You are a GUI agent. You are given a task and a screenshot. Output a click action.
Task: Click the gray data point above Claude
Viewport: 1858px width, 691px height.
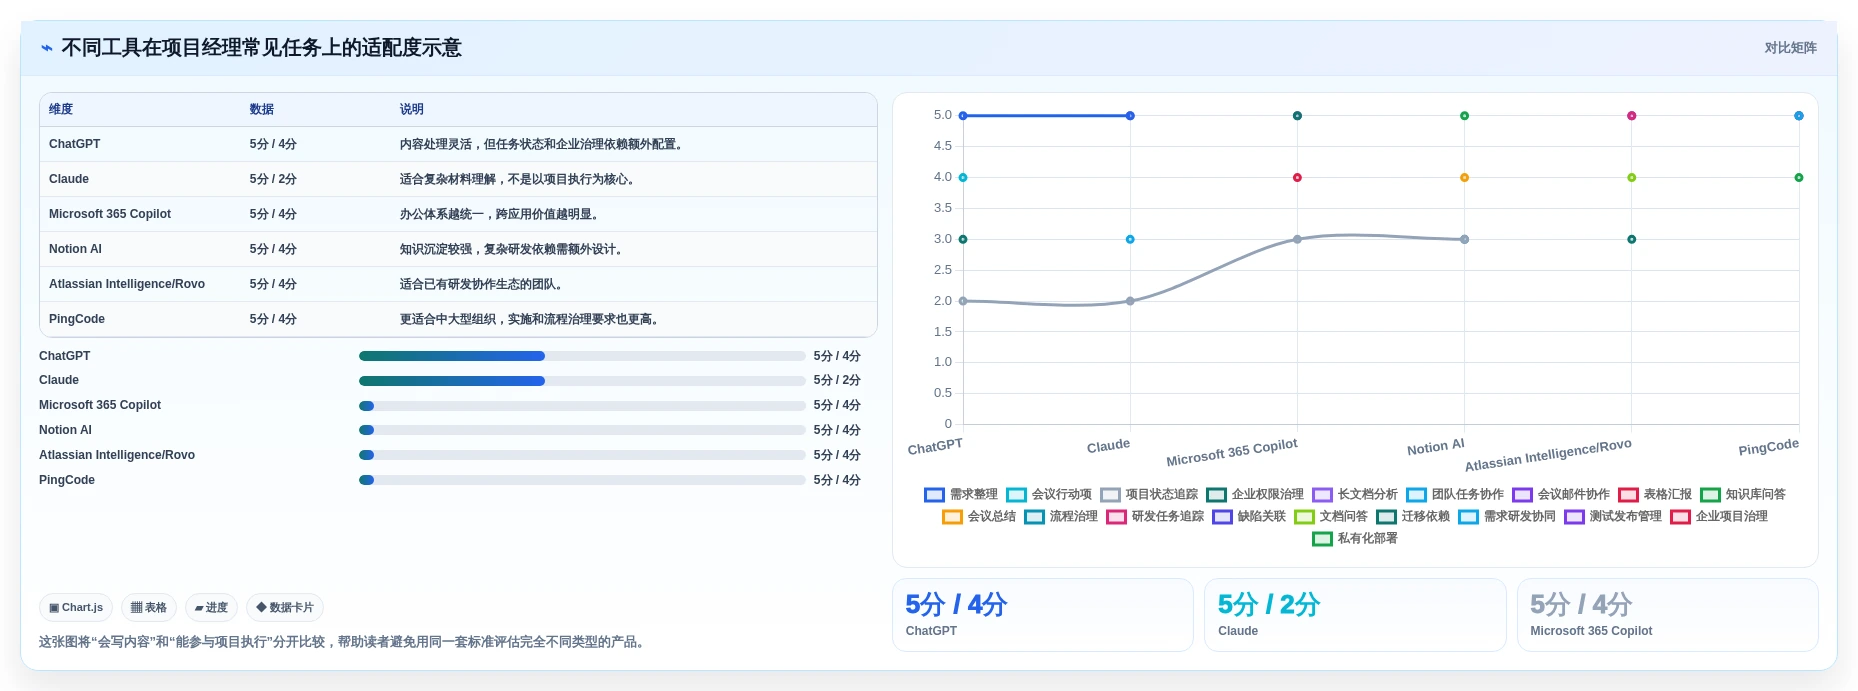coord(1130,301)
